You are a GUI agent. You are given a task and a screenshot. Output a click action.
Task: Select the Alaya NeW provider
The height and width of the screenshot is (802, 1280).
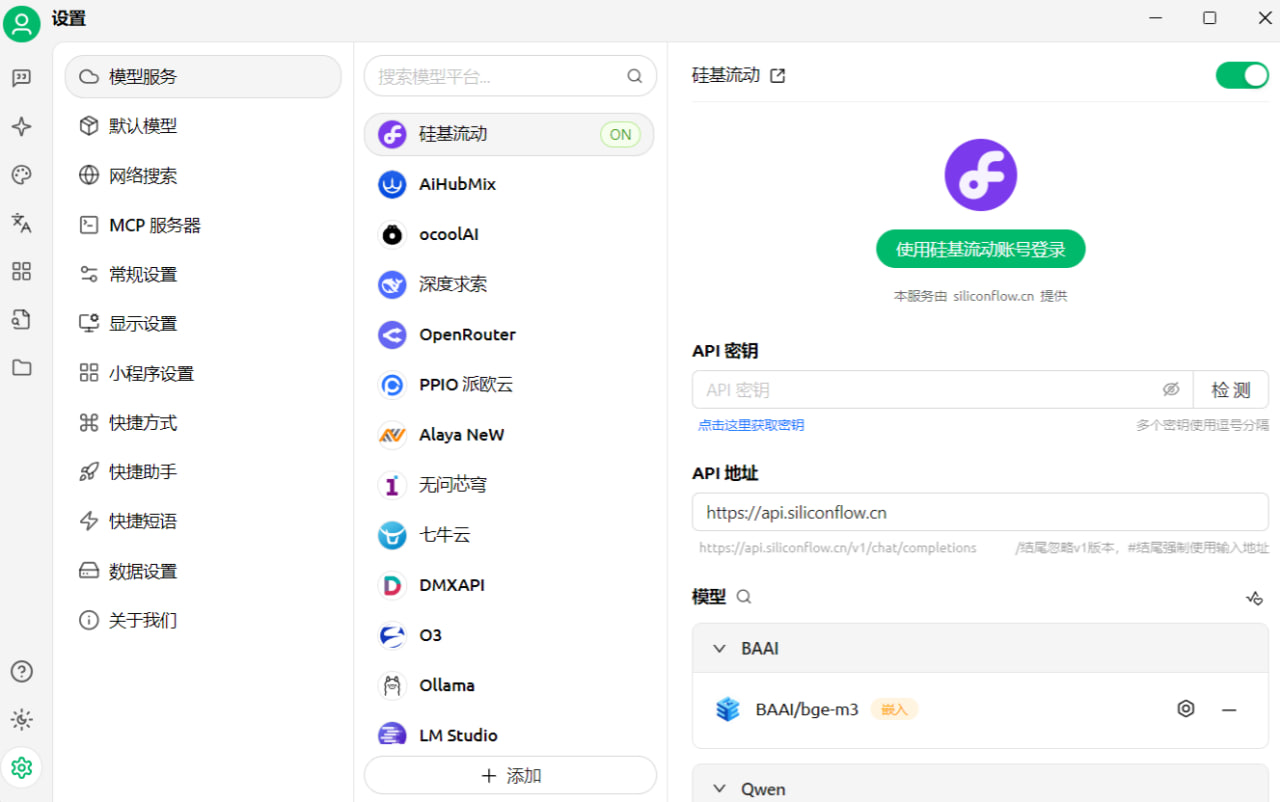pos(509,435)
